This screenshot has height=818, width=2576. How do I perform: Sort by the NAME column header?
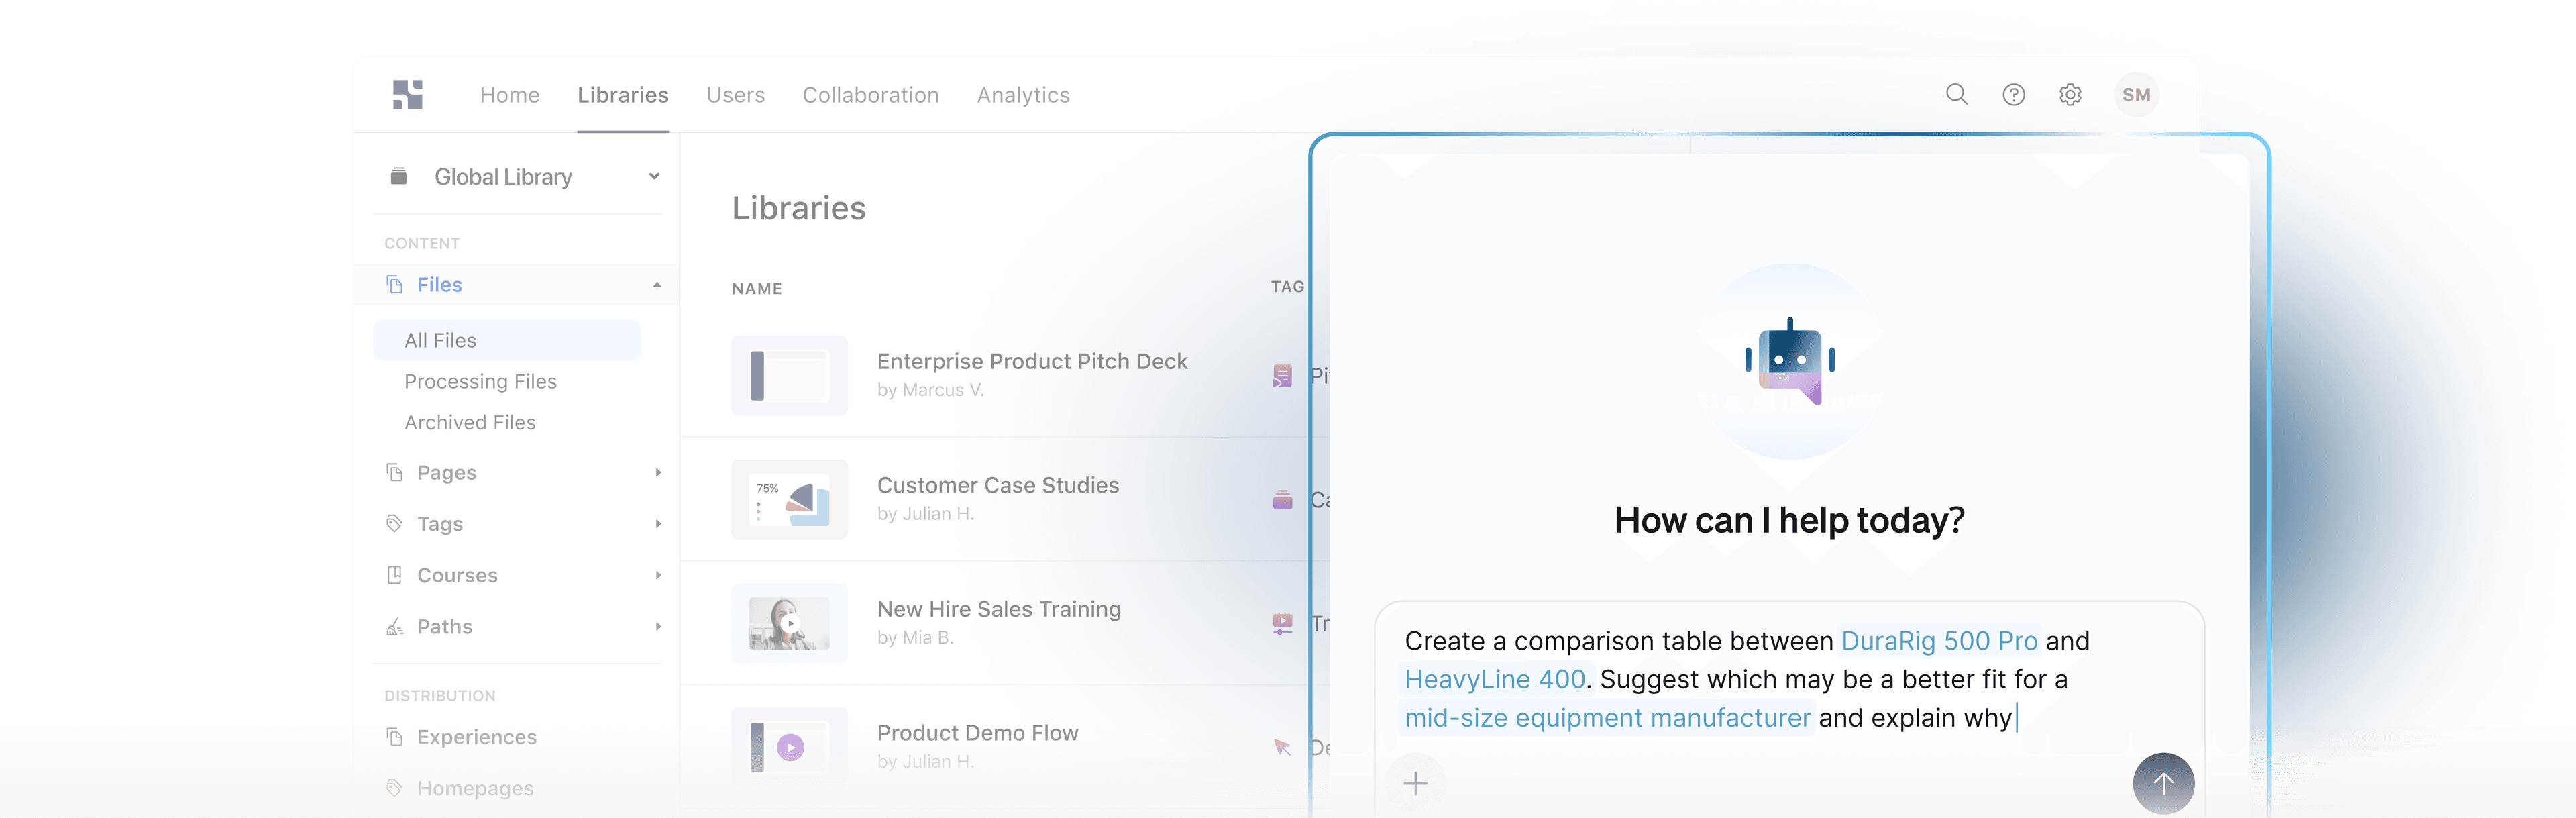coord(756,288)
